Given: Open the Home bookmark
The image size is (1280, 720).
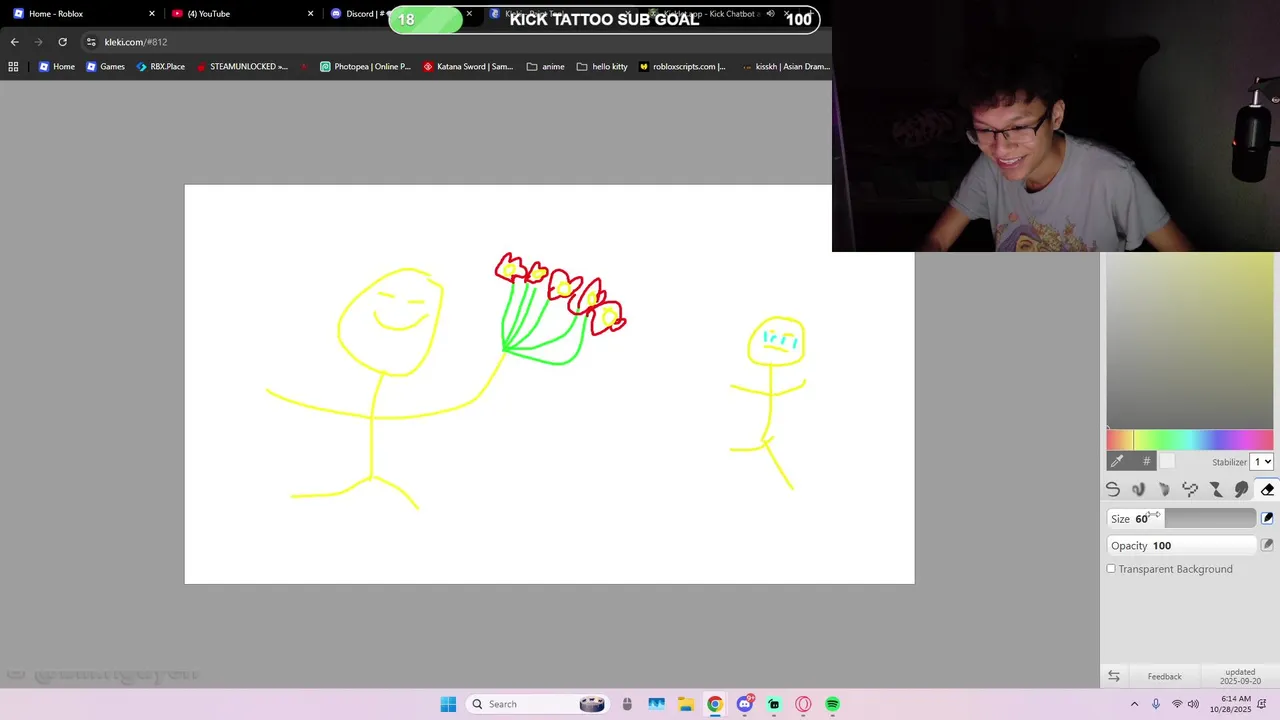Looking at the screenshot, I should [56, 67].
